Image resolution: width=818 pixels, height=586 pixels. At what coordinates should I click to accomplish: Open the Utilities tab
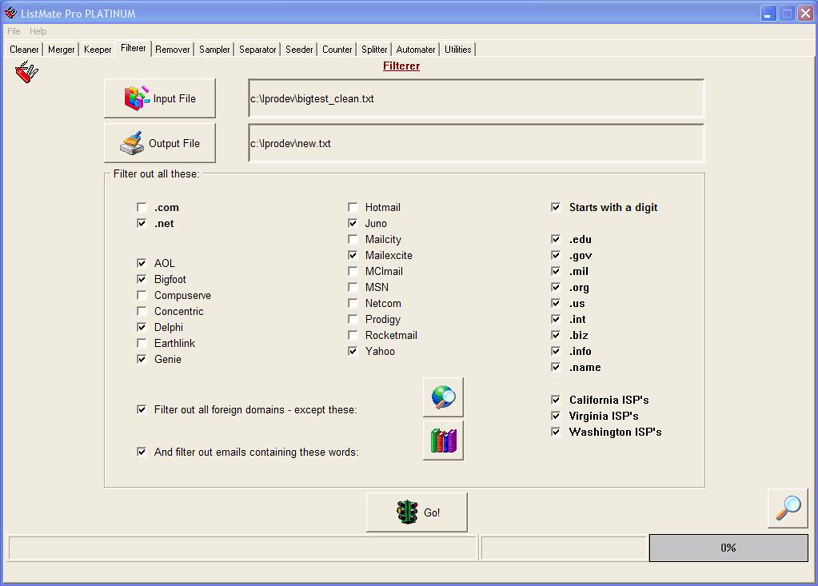point(457,49)
